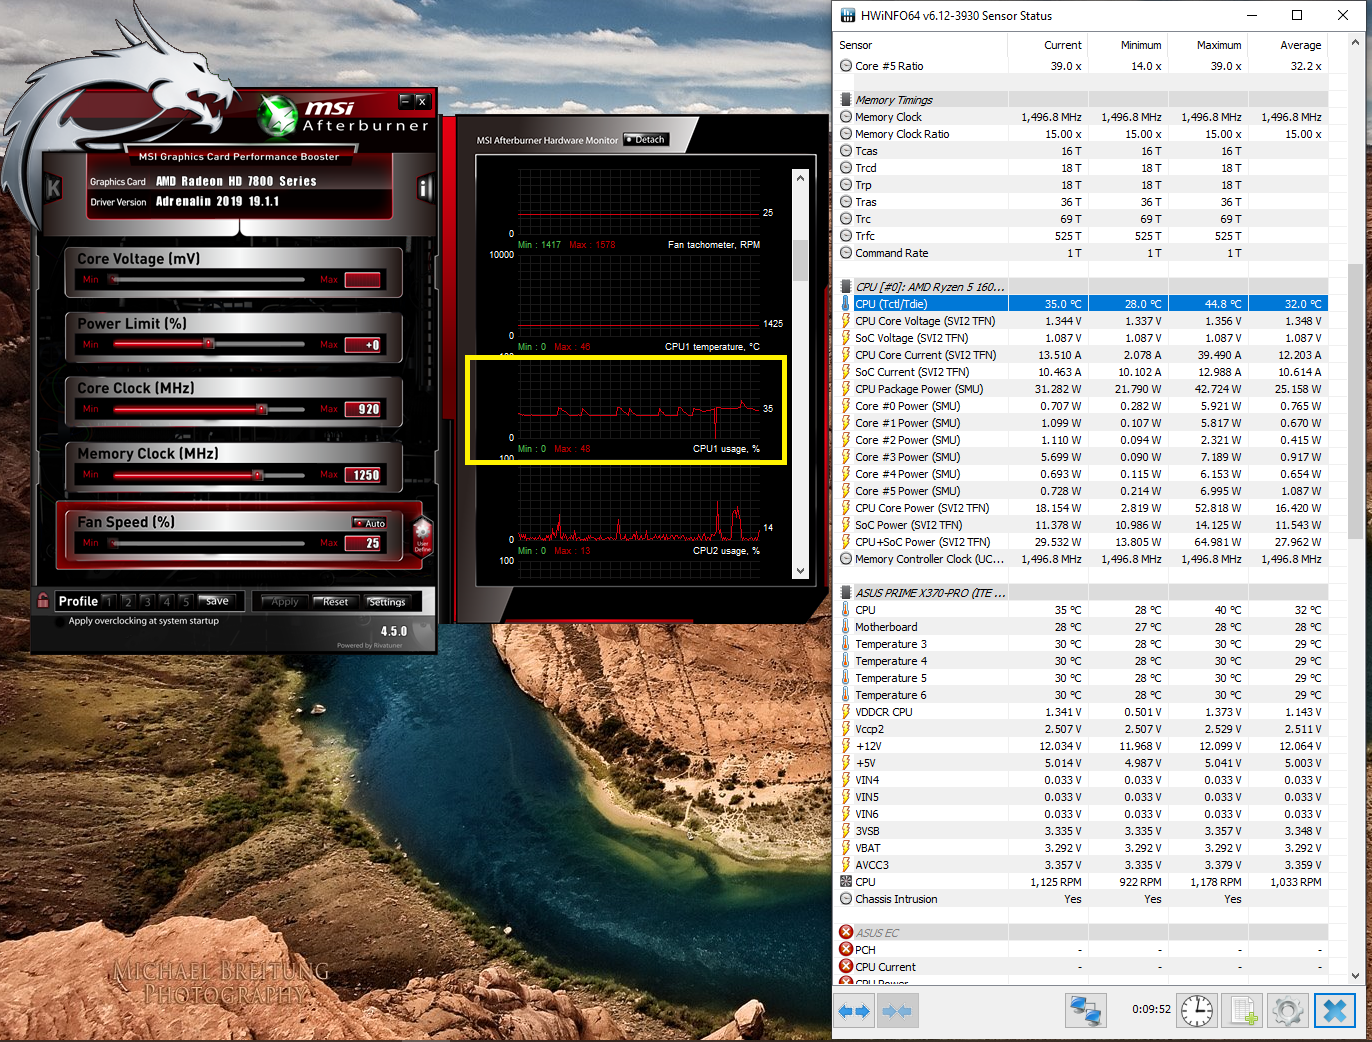
Task: Click the red X icon beside PCH
Action: tap(846, 950)
